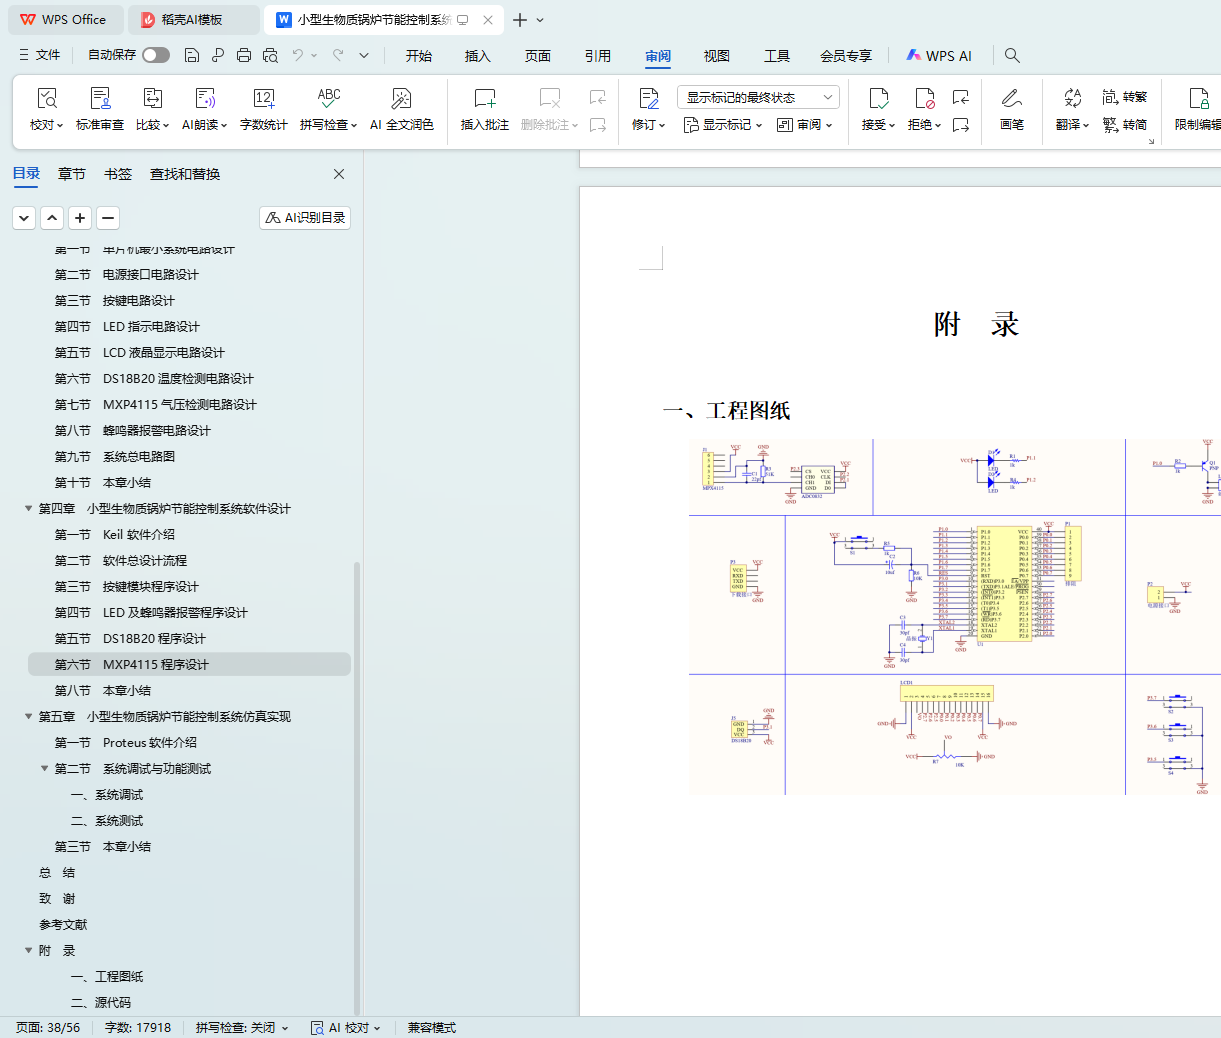The image size is (1221, 1038).
Task: Jump to 参考文献 in the outline
Action: pos(63,925)
